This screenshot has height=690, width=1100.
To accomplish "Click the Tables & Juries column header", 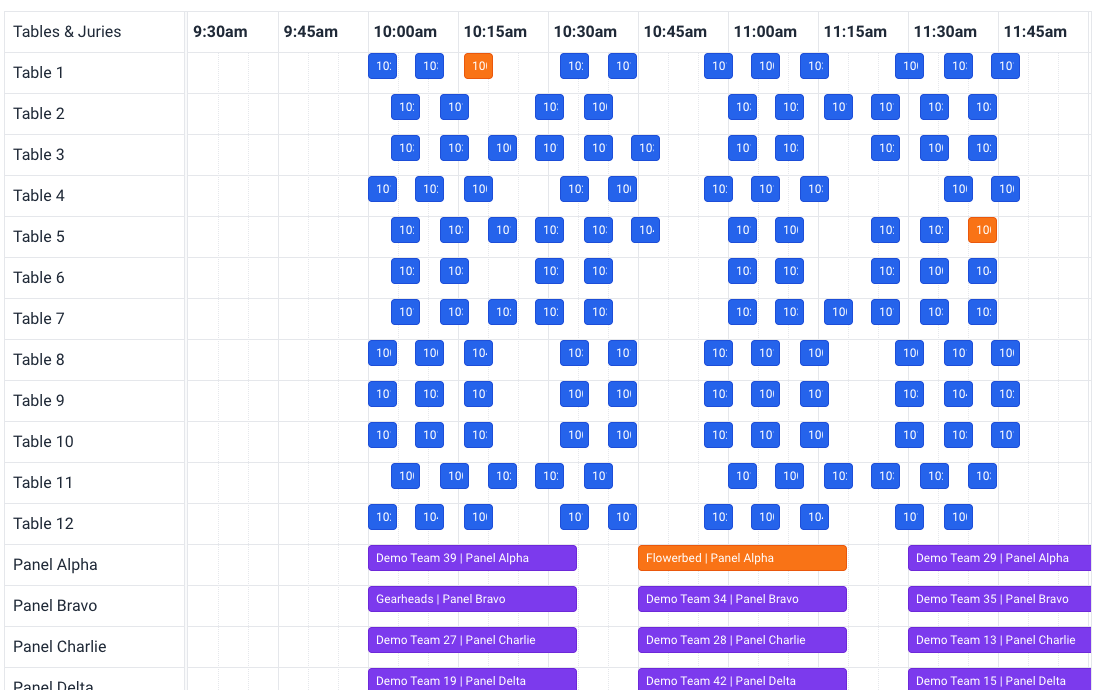I will [x=67, y=32].
